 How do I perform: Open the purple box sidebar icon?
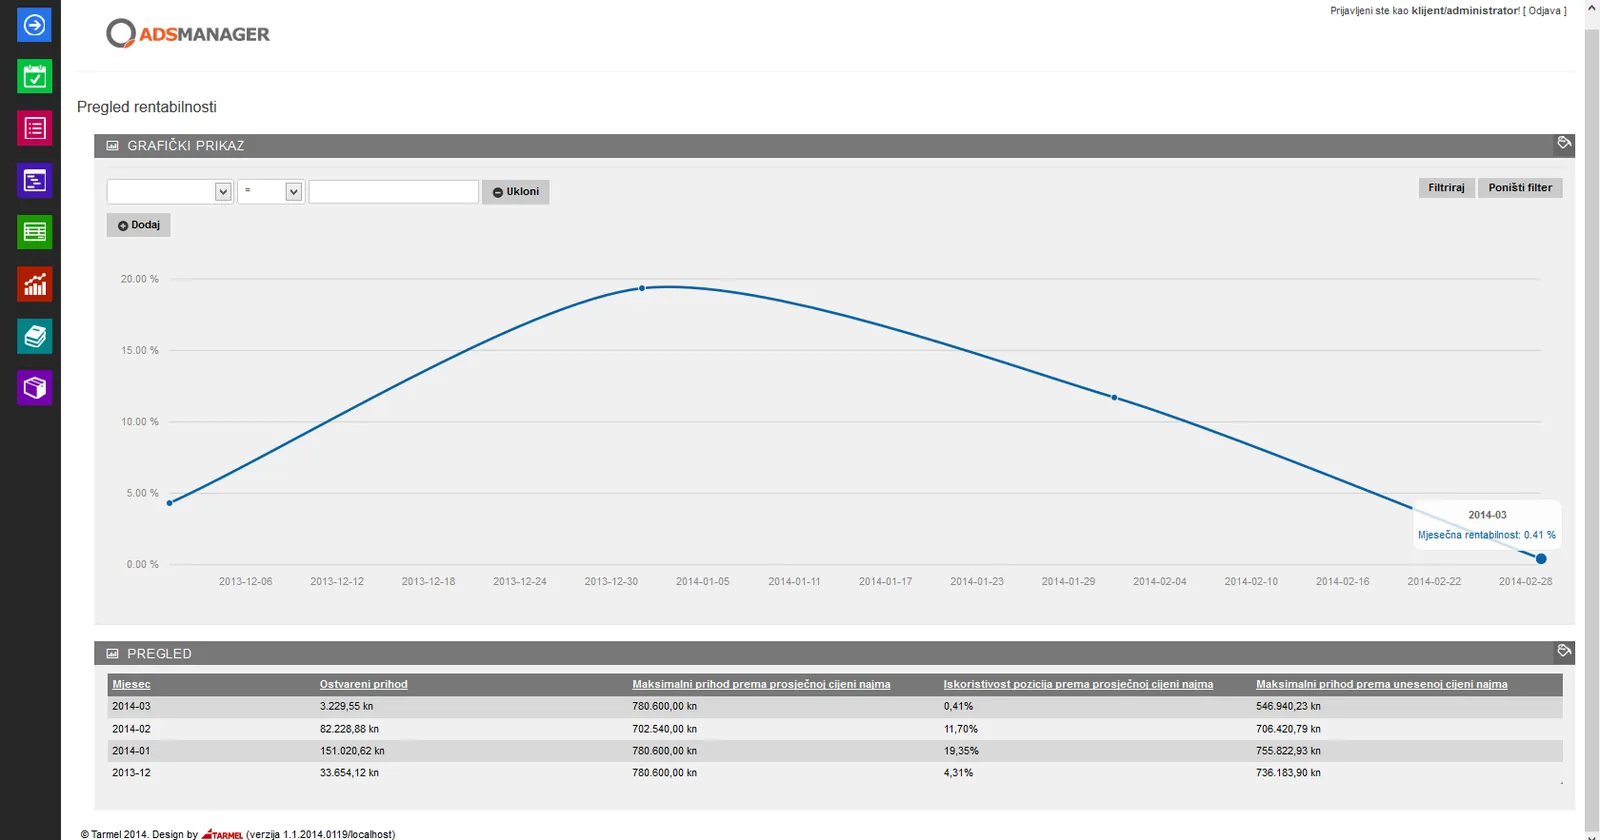(x=34, y=388)
